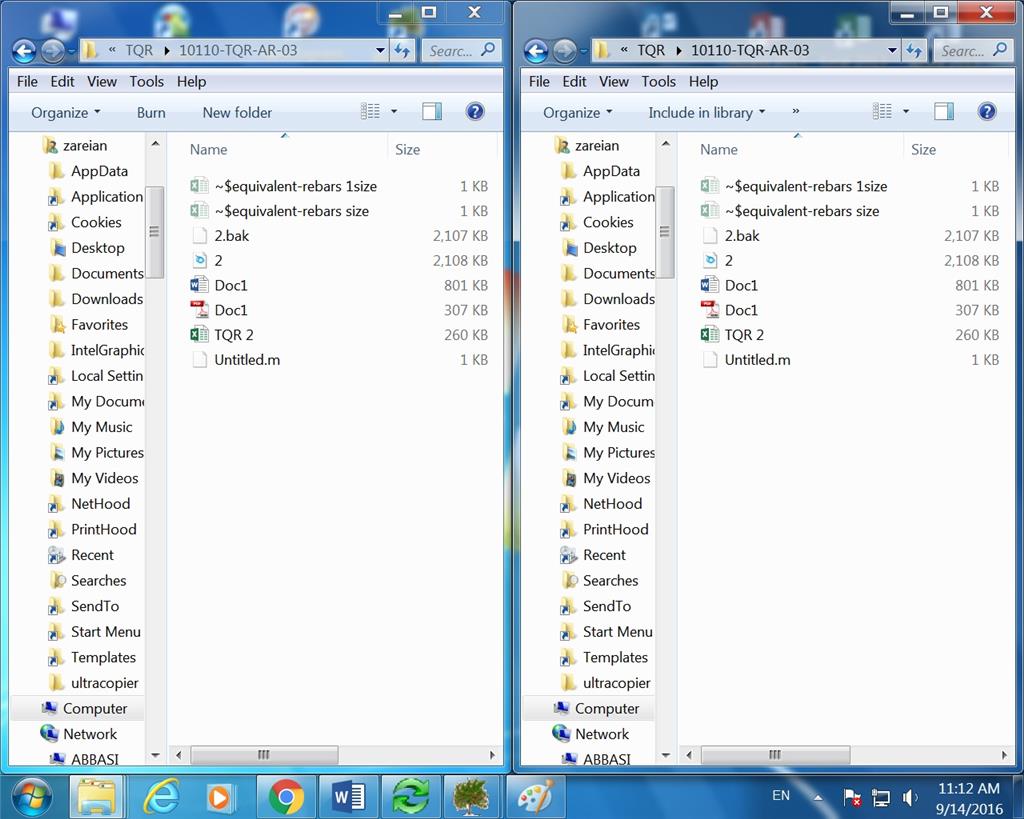Open Organize dropdown in right window
Screen dimensions: 1024x819
pos(577,112)
